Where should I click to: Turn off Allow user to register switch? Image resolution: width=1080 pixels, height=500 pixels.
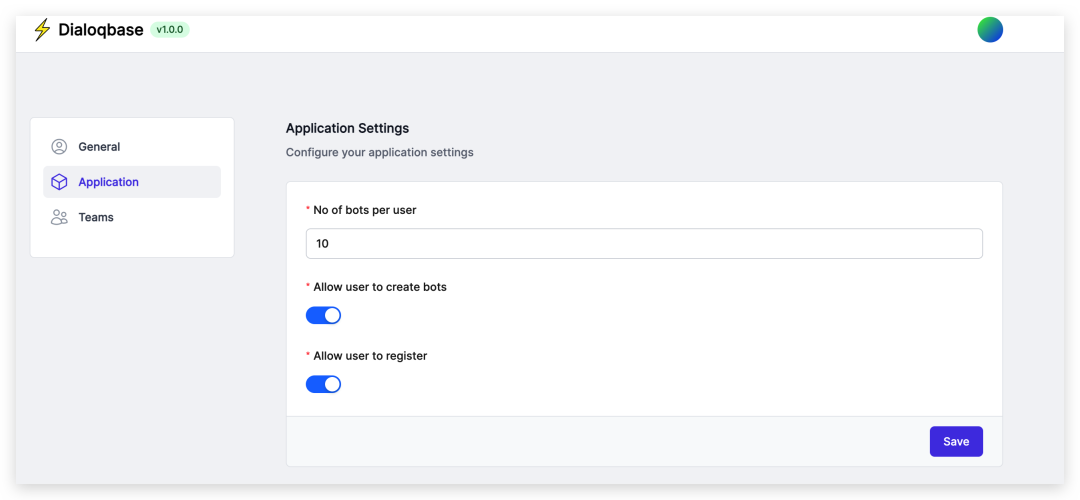coord(323,384)
